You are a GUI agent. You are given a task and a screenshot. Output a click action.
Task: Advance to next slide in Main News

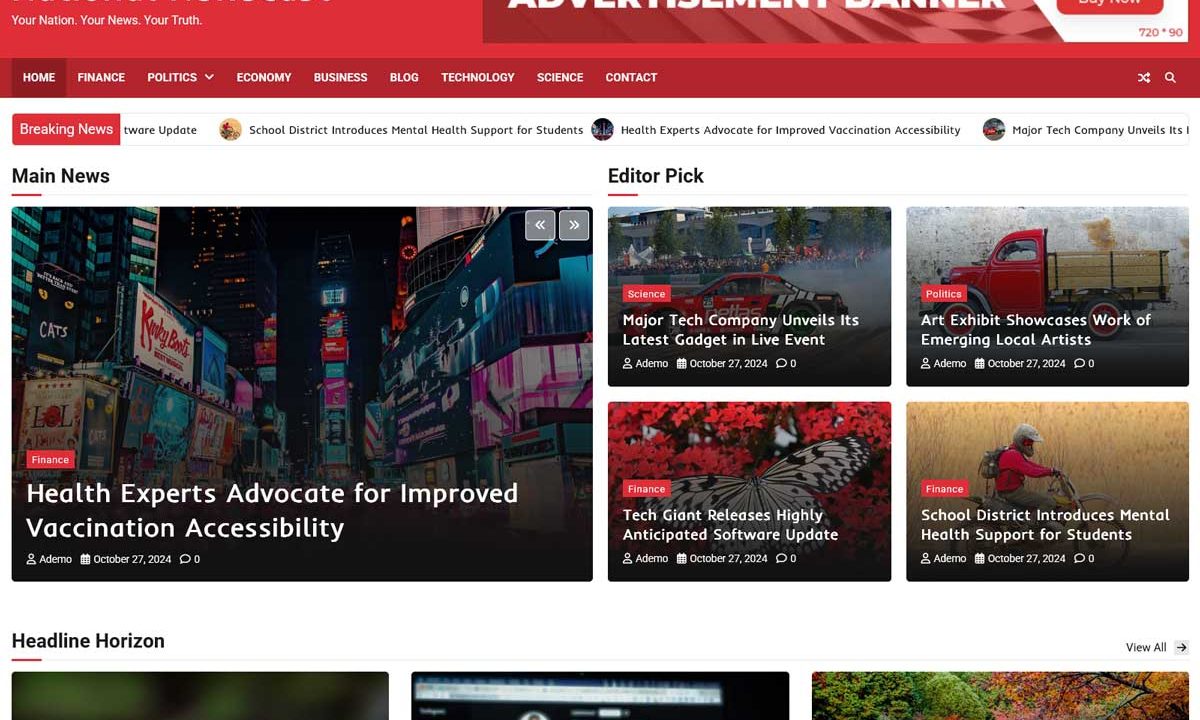(x=574, y=225)
